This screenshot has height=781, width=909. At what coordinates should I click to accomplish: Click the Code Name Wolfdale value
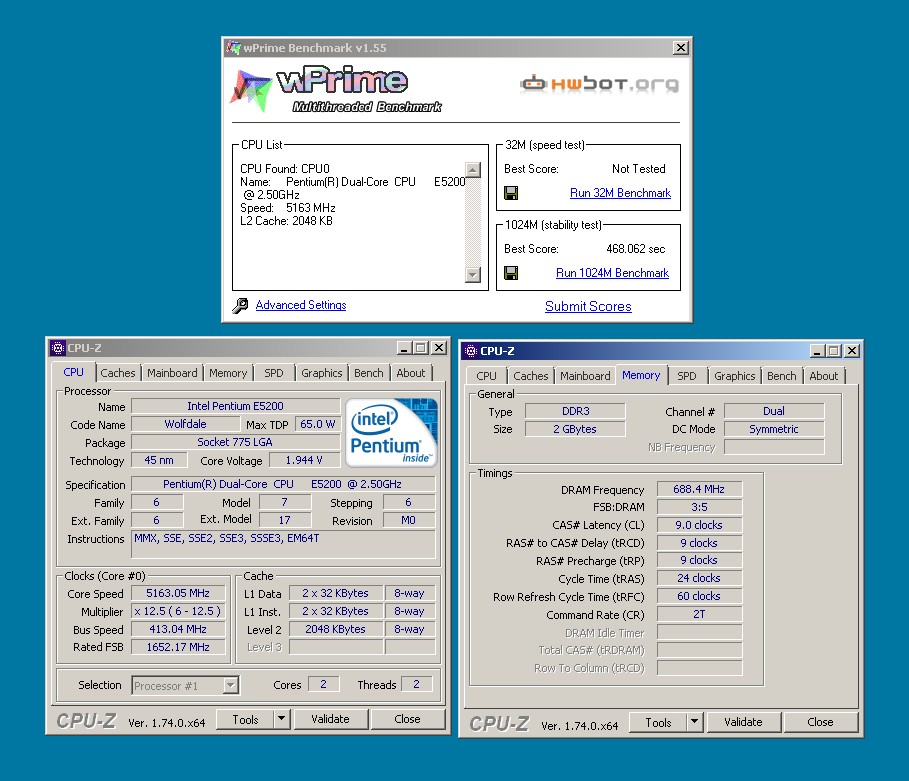tap(186, 424)
